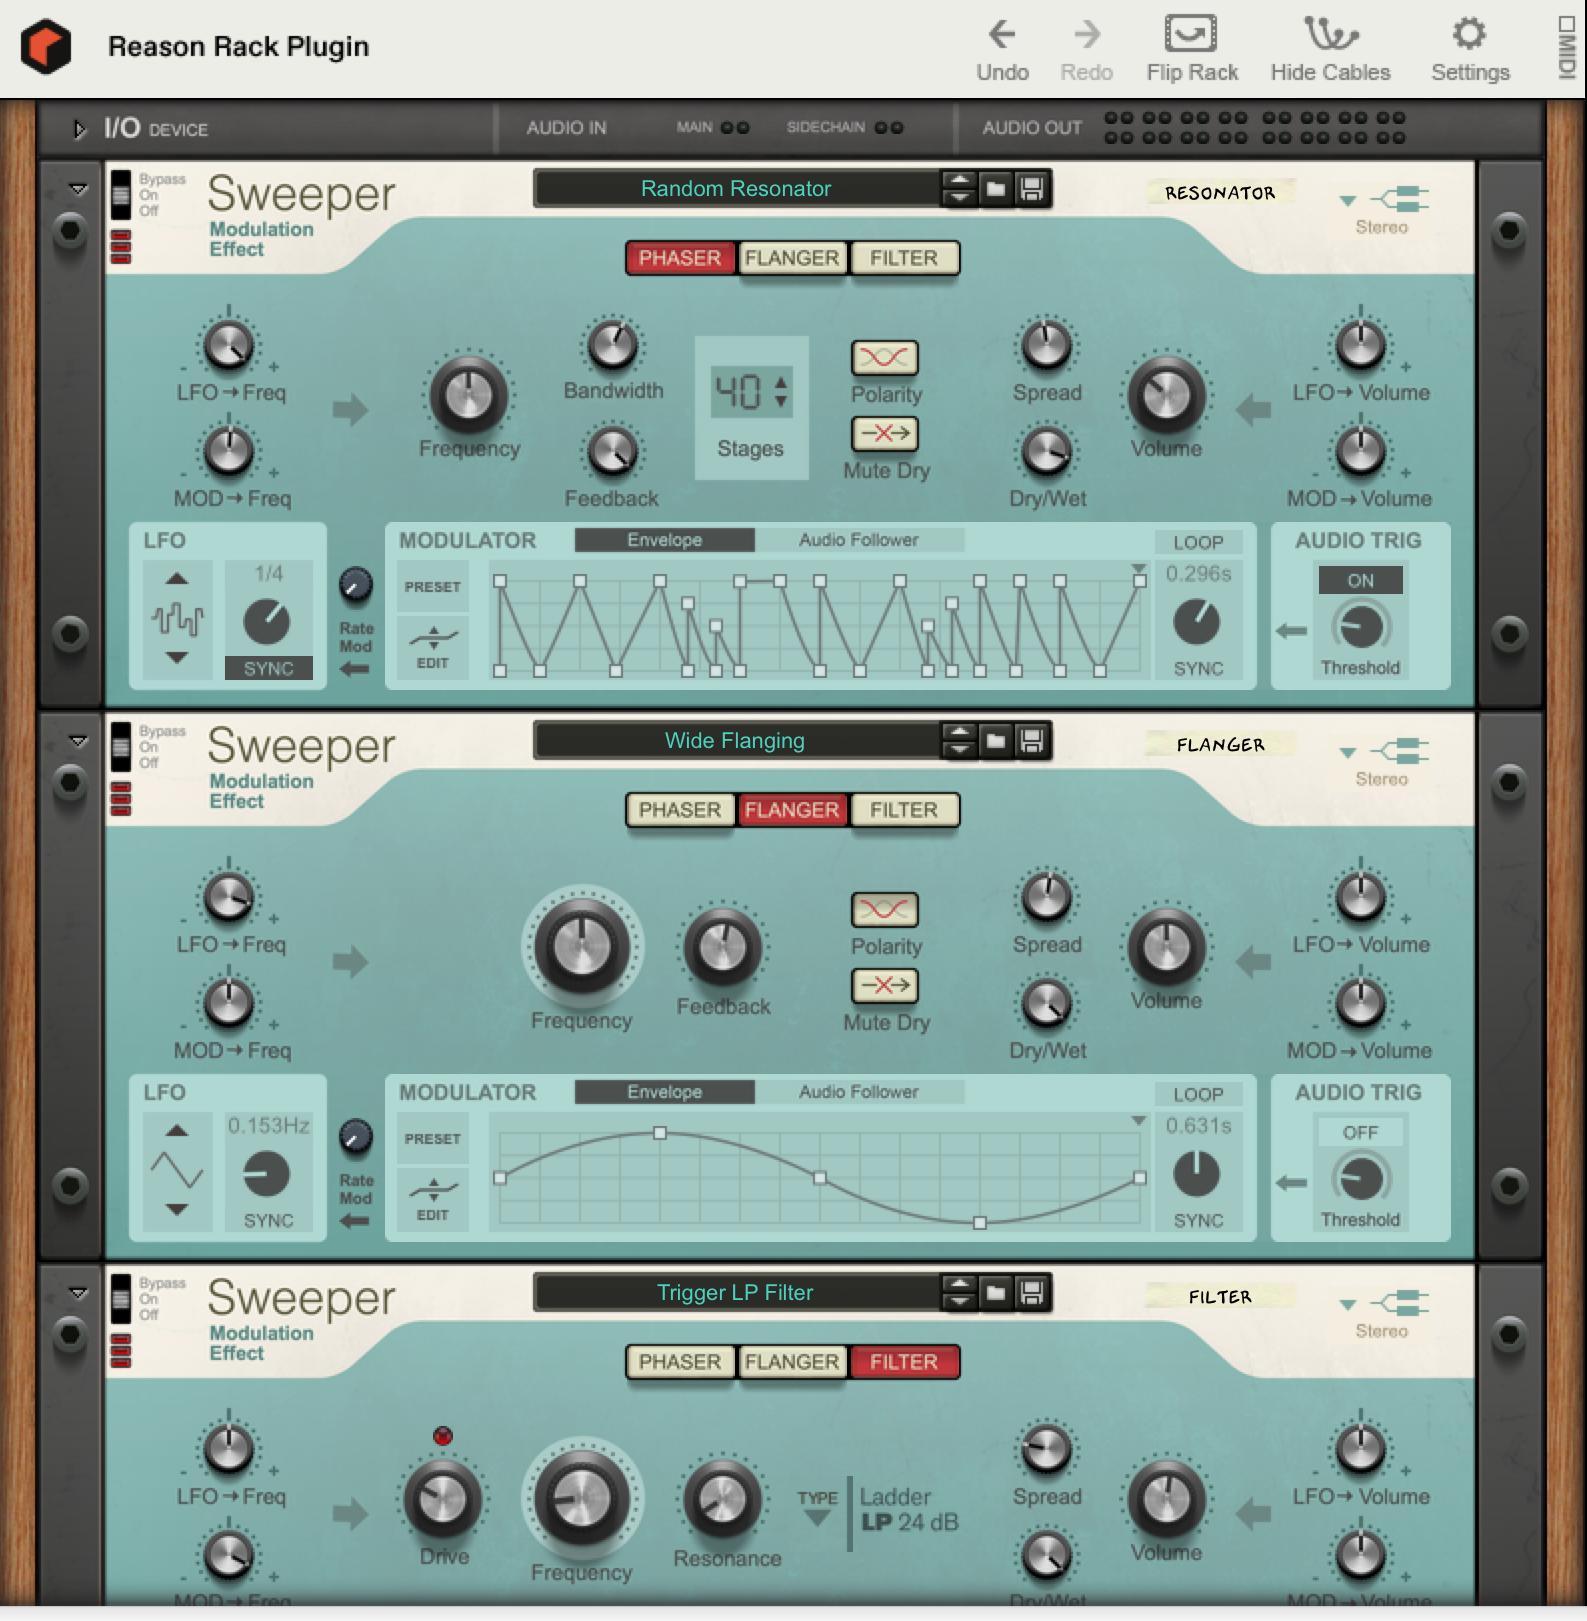Viewport: 1587px width, 1621px height.
Task: Click Resonator Frequency knob
Action: [x=468, y=394]
